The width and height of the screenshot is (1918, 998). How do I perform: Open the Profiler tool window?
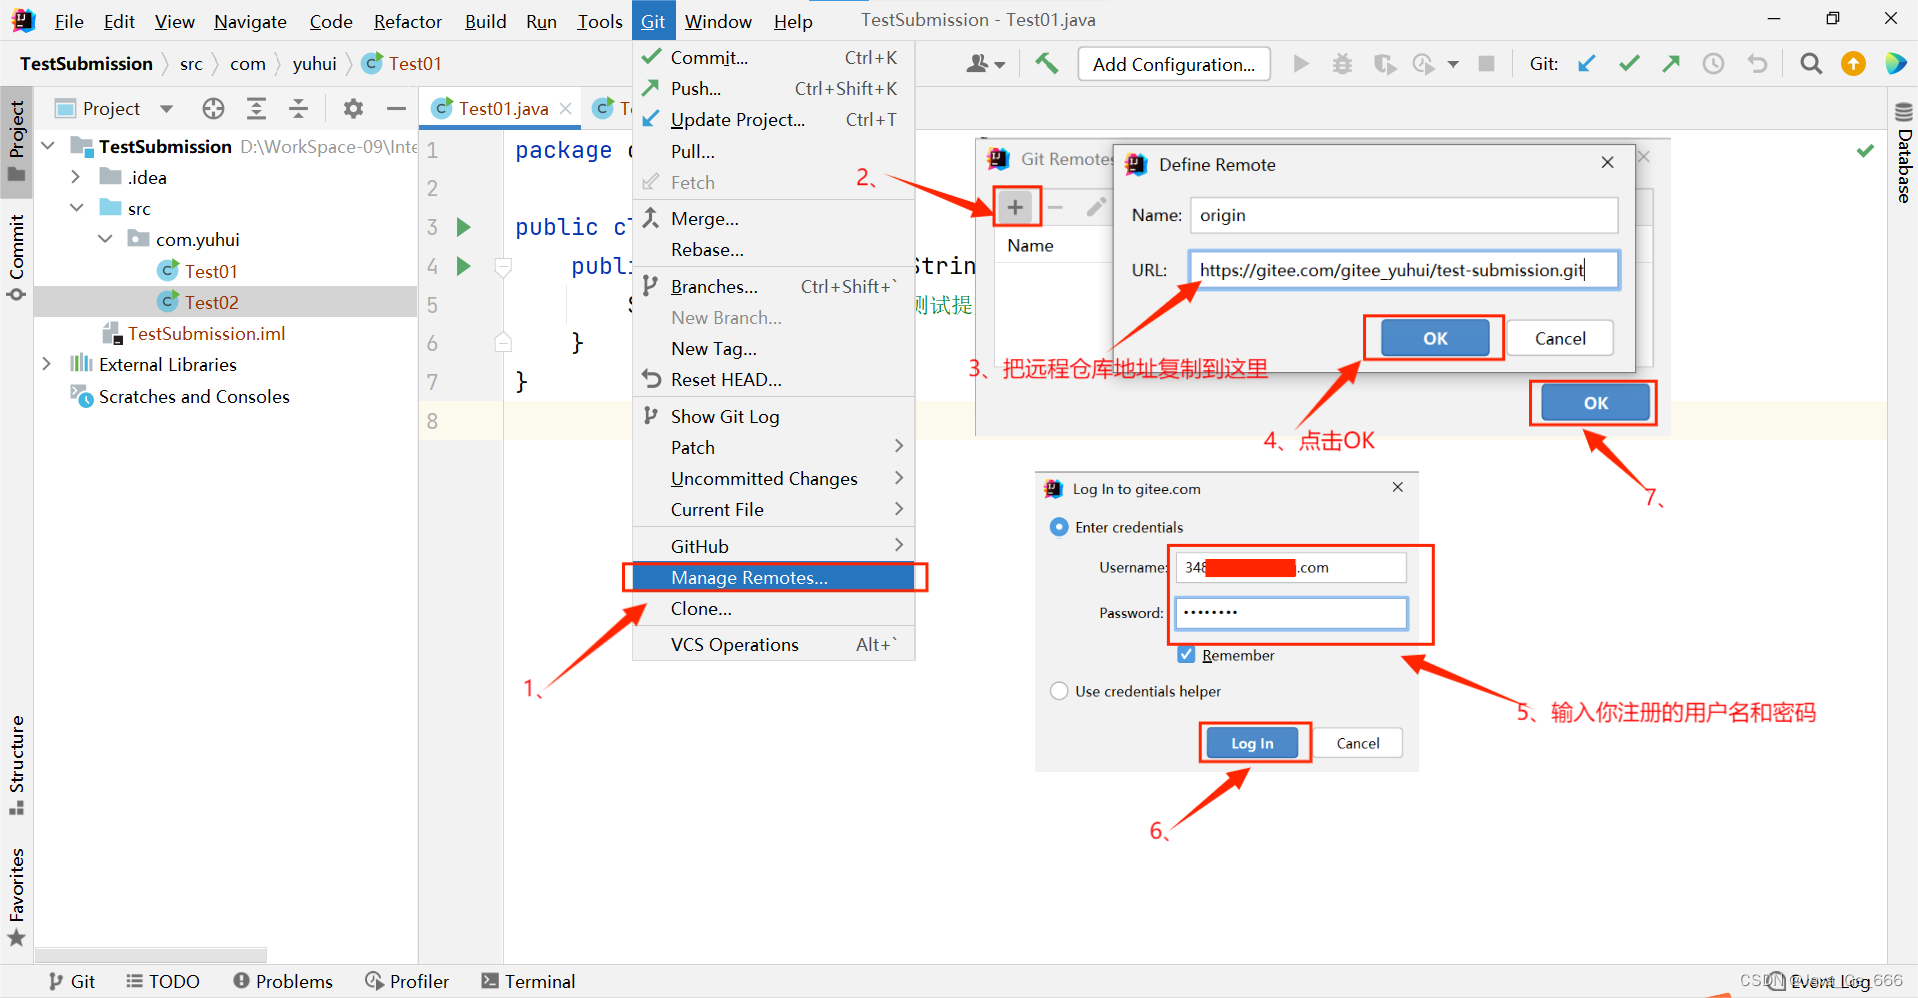coord(407,981)
